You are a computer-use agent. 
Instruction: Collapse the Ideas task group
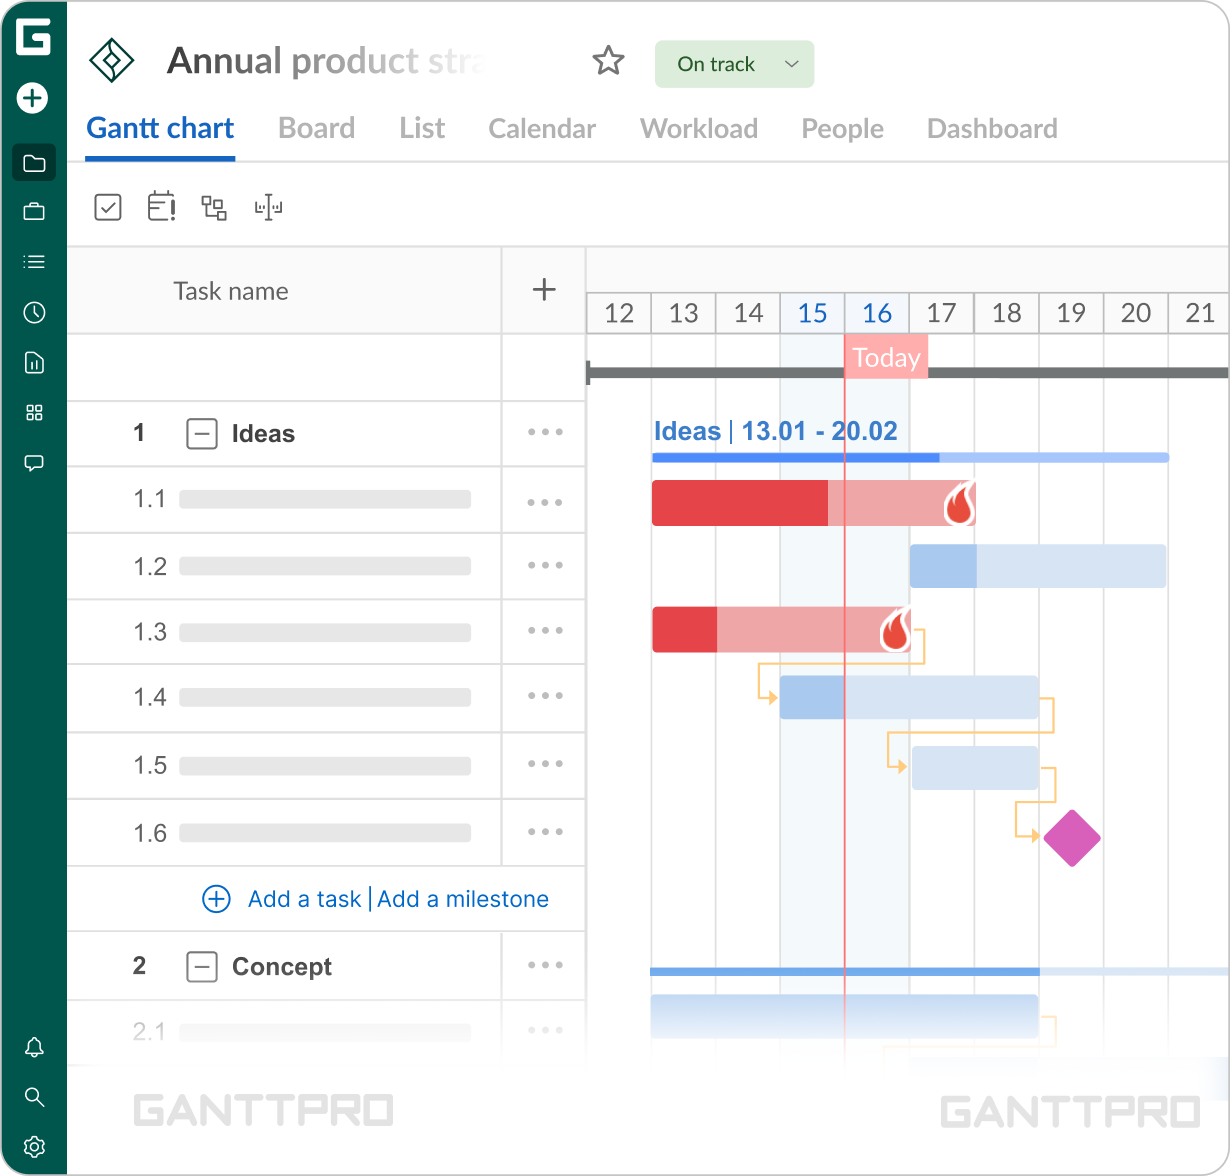[x=202, y=434]
